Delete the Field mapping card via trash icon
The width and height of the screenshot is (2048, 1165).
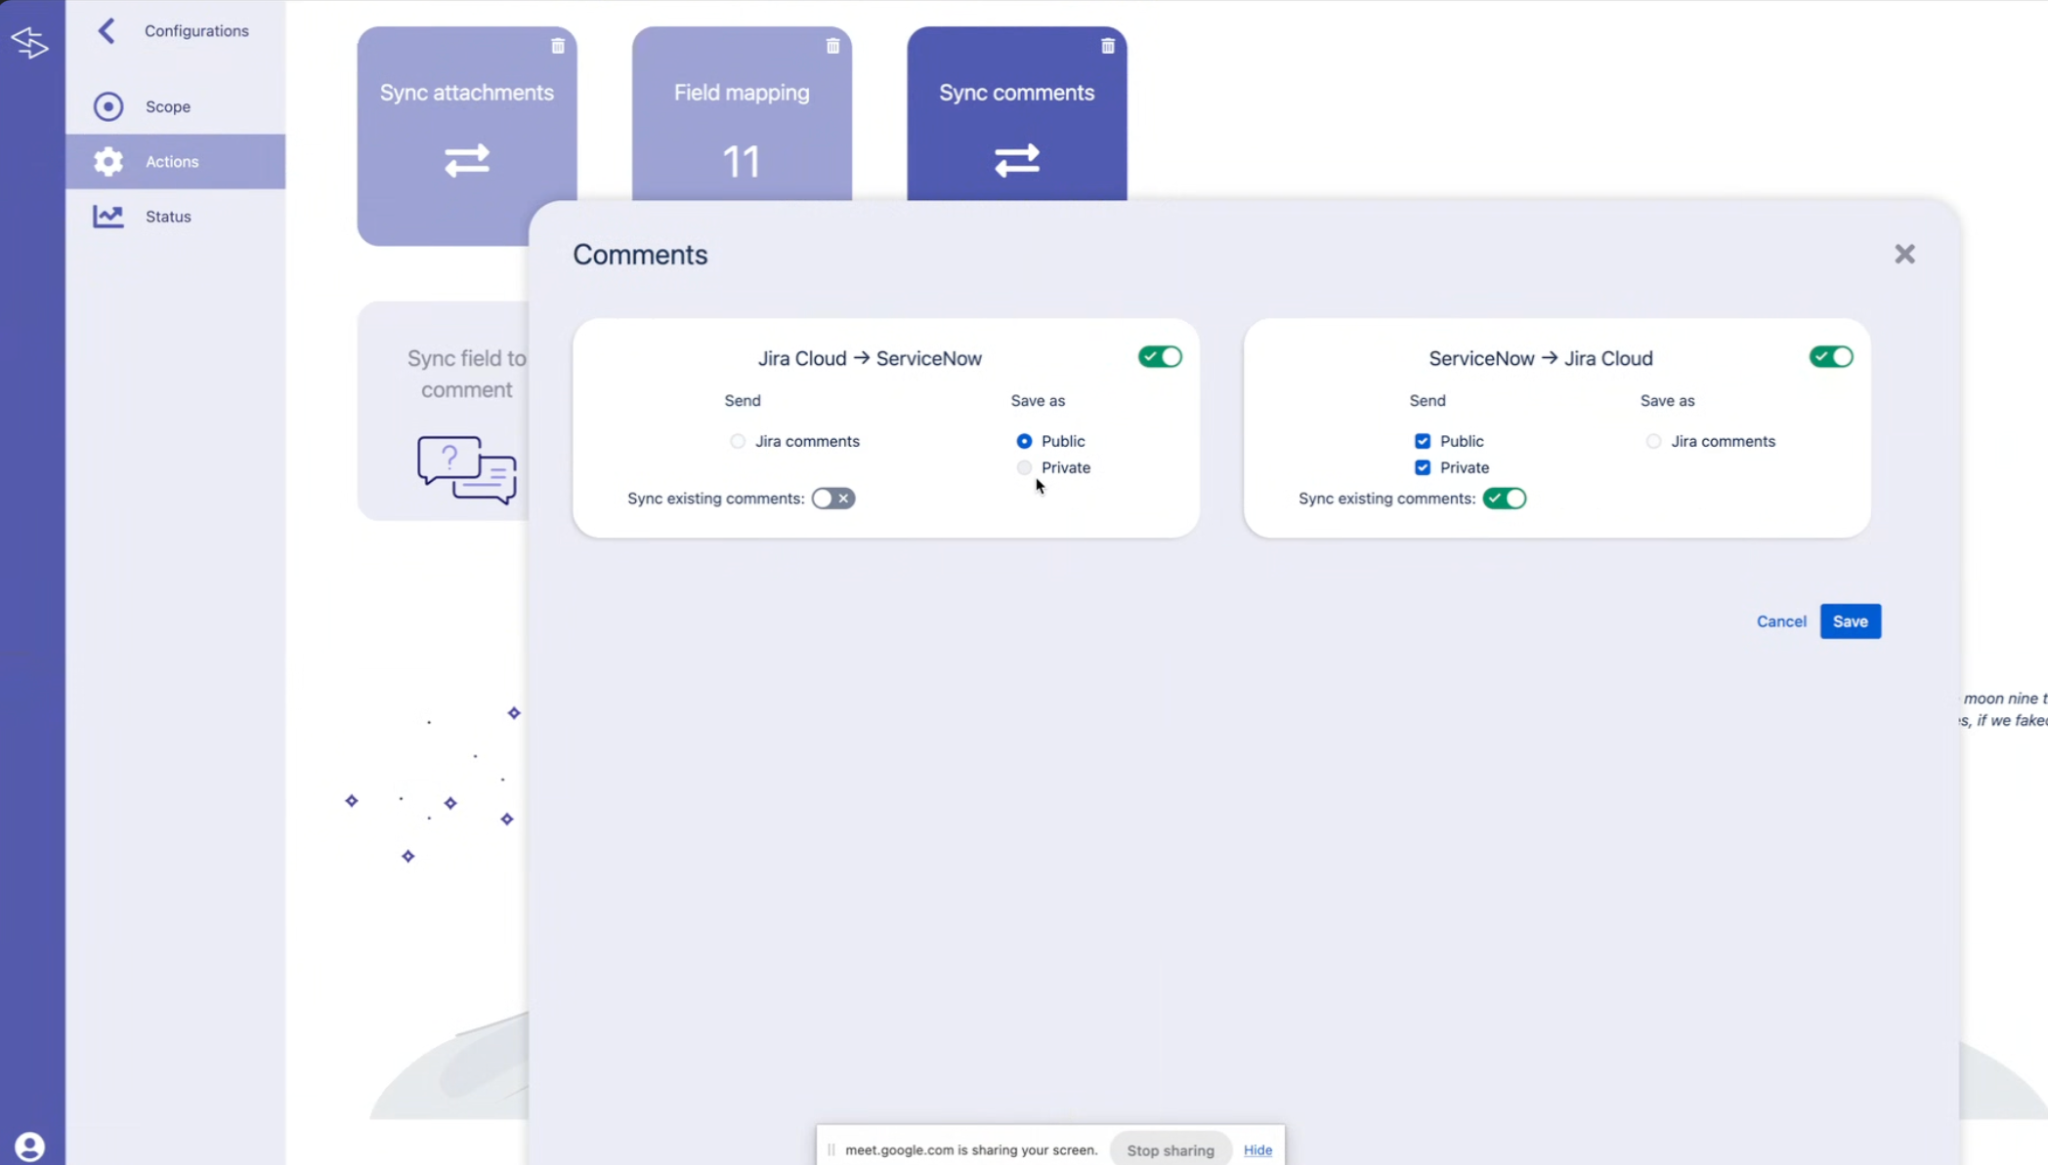tap(833, 46)
